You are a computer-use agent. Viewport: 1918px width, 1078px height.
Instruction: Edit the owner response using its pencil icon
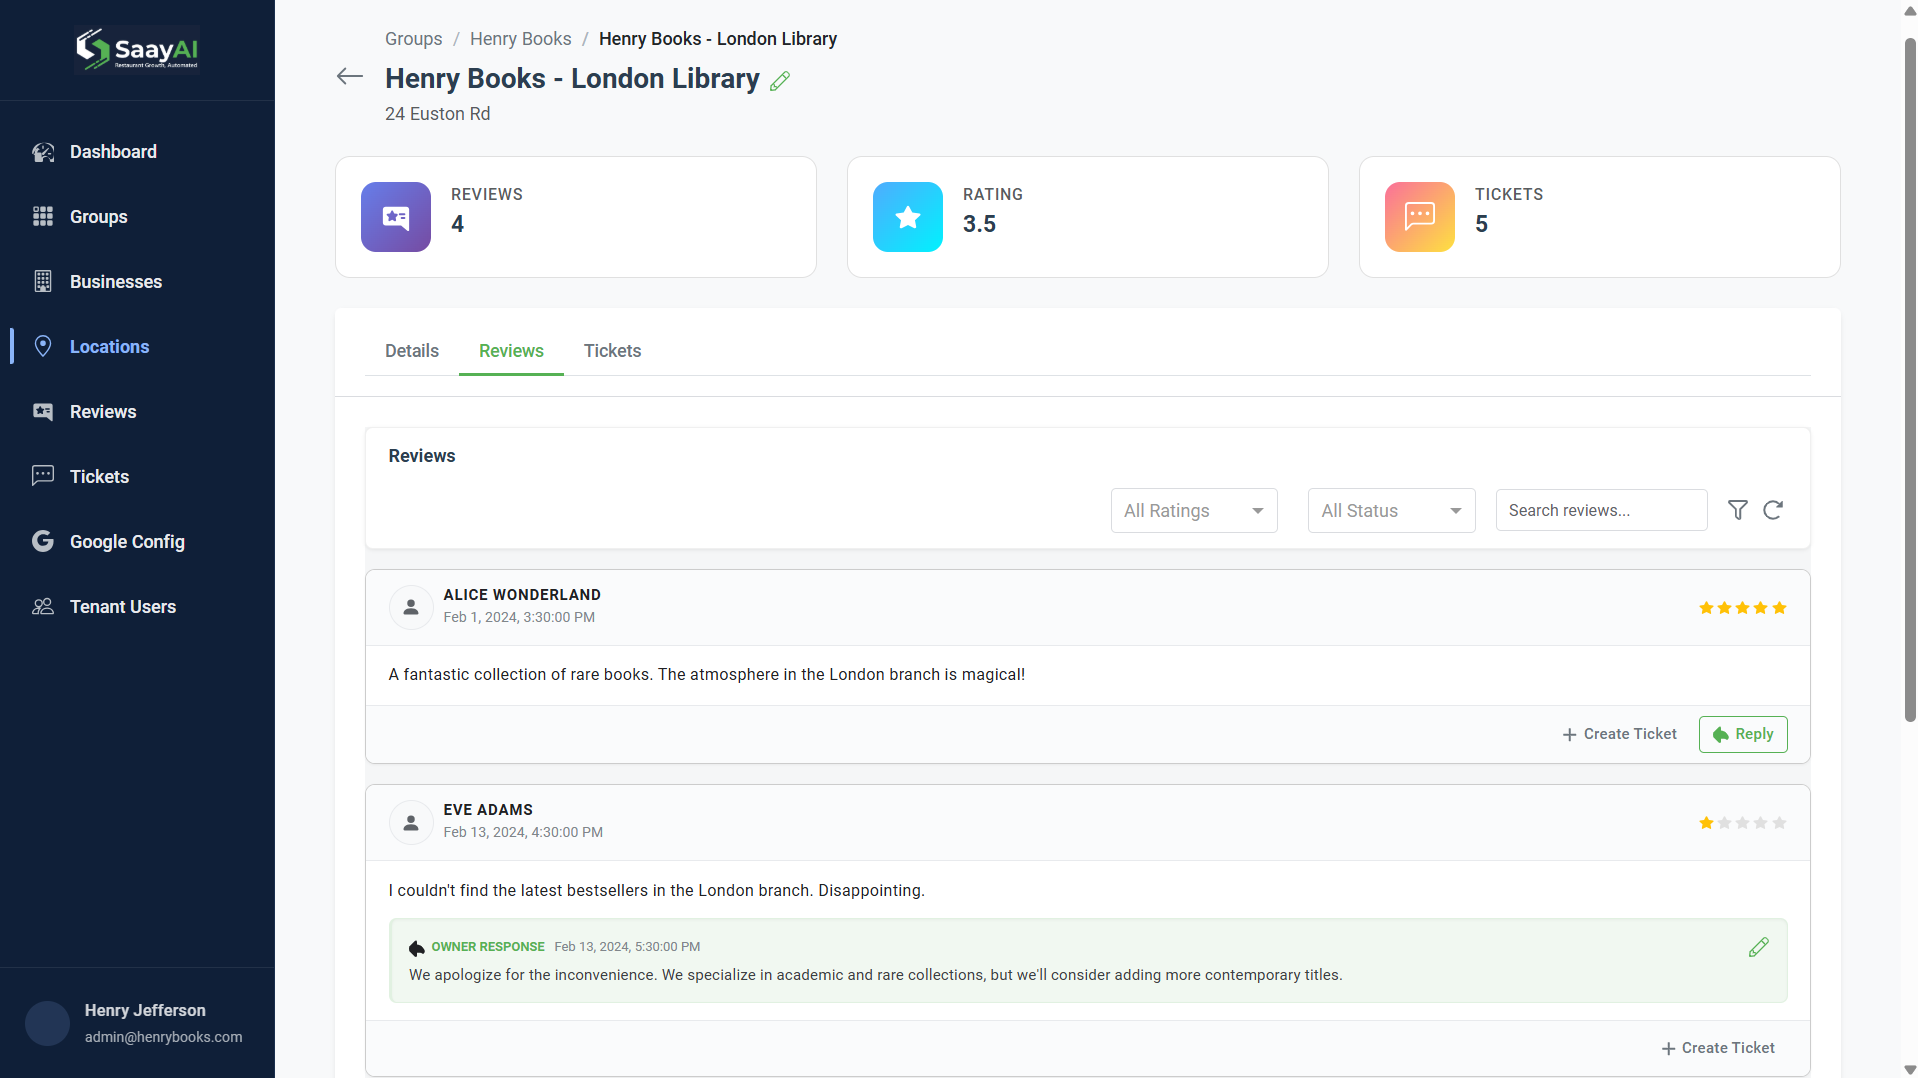click(1759, 947)
